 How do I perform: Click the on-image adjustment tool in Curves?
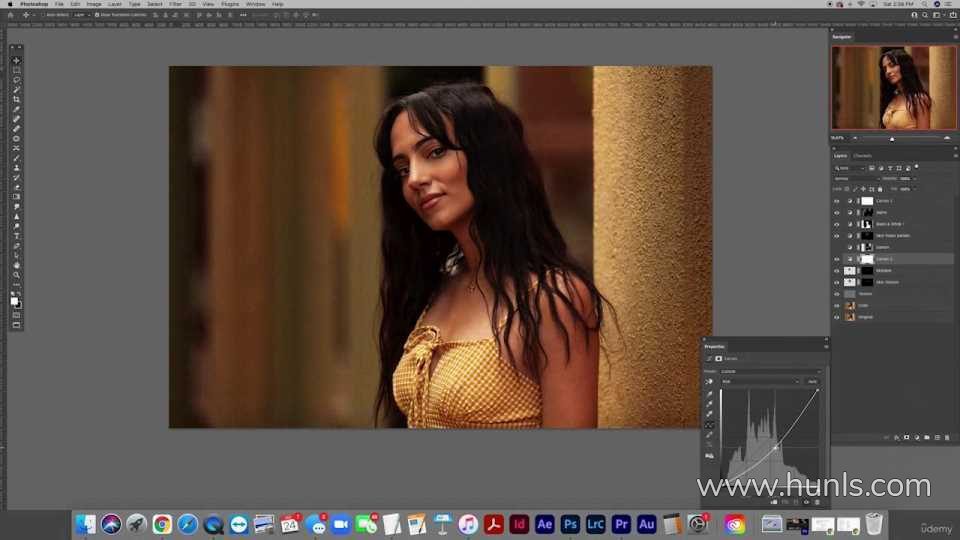coord(710,382)
